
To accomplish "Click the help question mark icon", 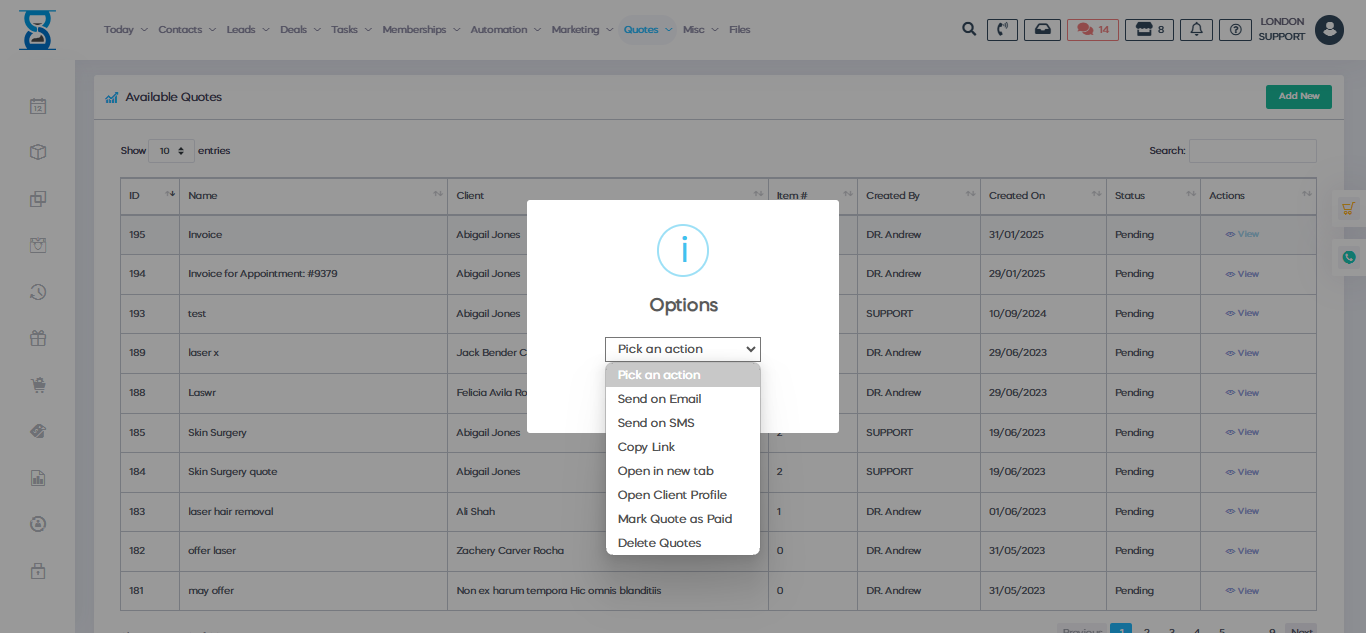I will (x=1236, y=30).
